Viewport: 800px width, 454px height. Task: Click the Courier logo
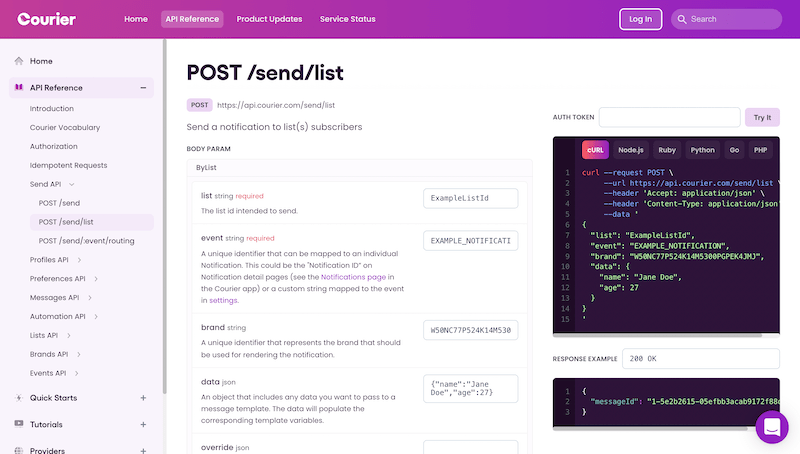click(x=46, y=18)
